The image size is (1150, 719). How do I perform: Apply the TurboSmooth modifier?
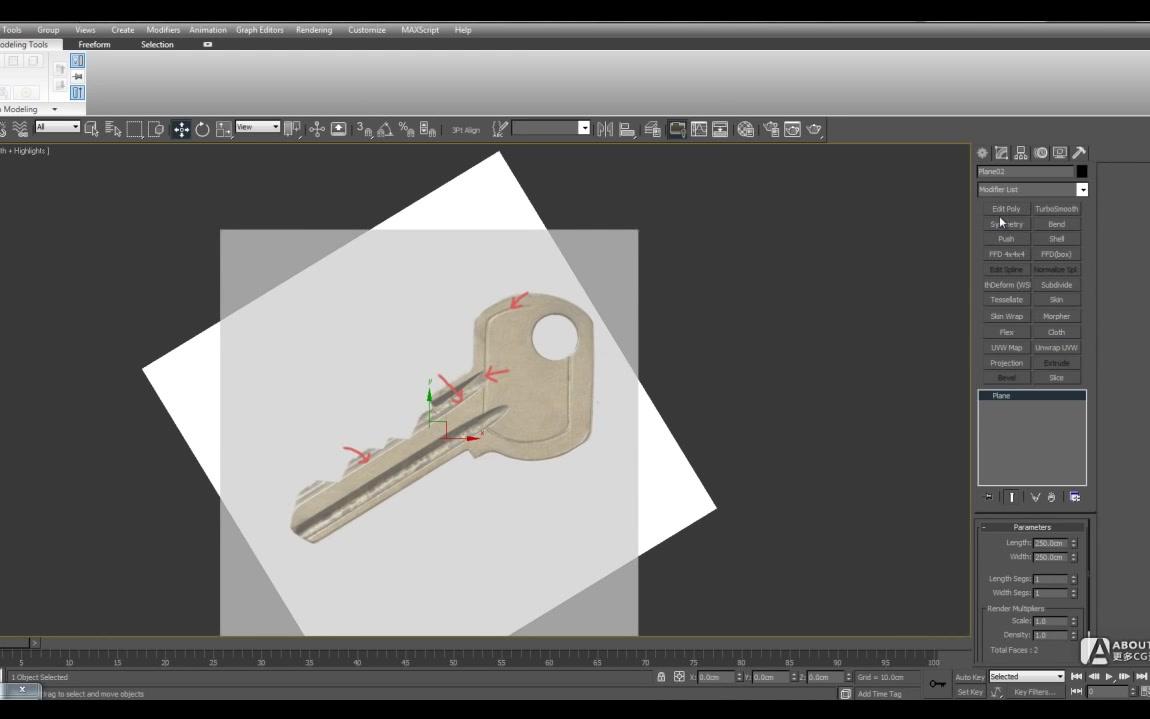coord(1056,208)
